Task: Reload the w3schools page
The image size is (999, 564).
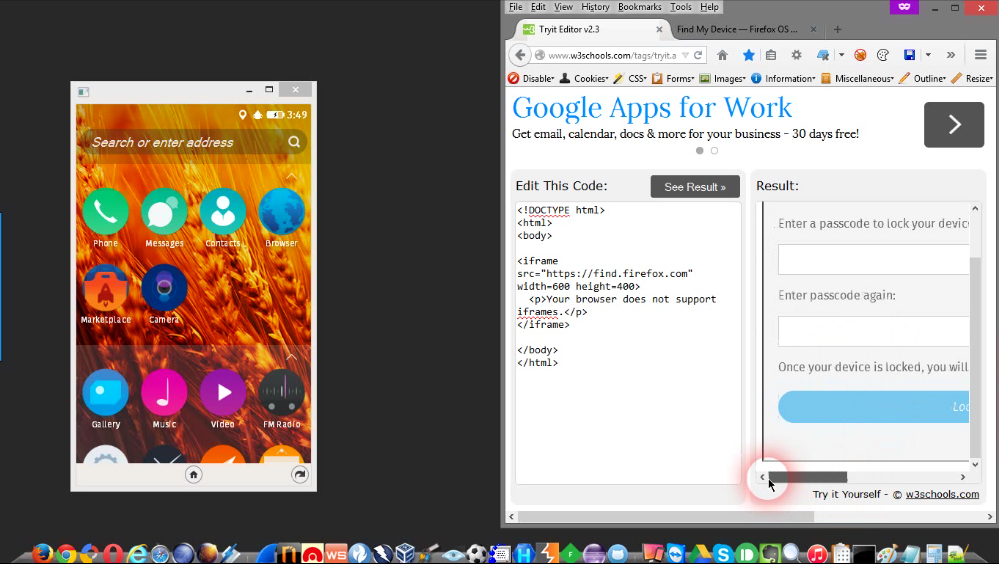Action: pos(698,55)
